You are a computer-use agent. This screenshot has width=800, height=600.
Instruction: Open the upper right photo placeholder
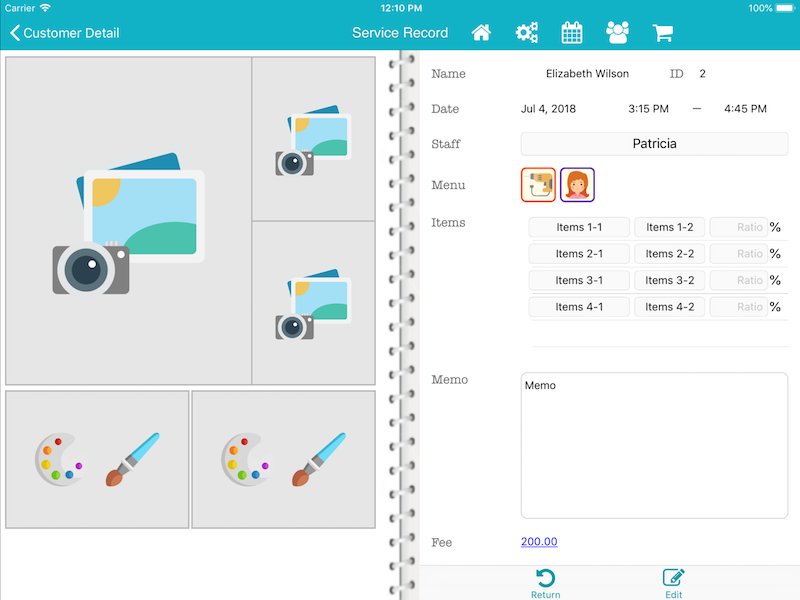point(313,139)
